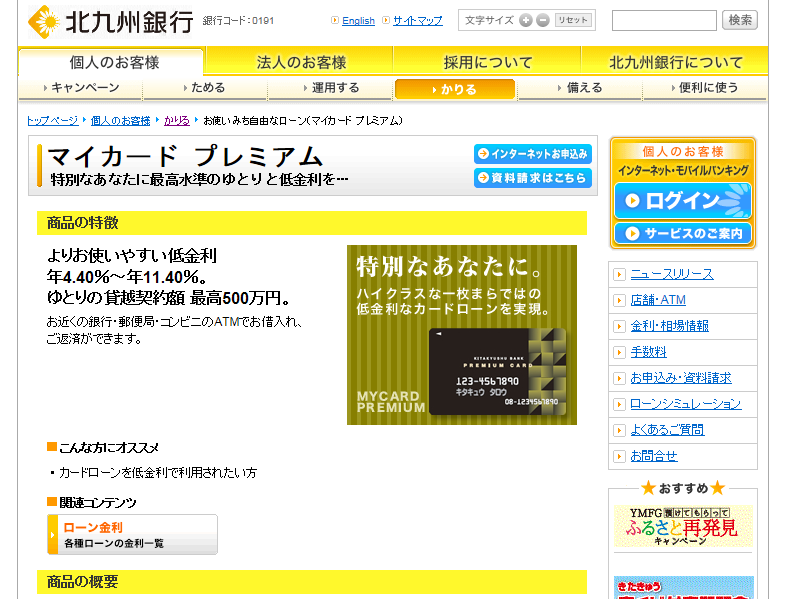786x599 pixels.
Task: Click arrow icon beside 手数料
Action: (x=619, y=352)
